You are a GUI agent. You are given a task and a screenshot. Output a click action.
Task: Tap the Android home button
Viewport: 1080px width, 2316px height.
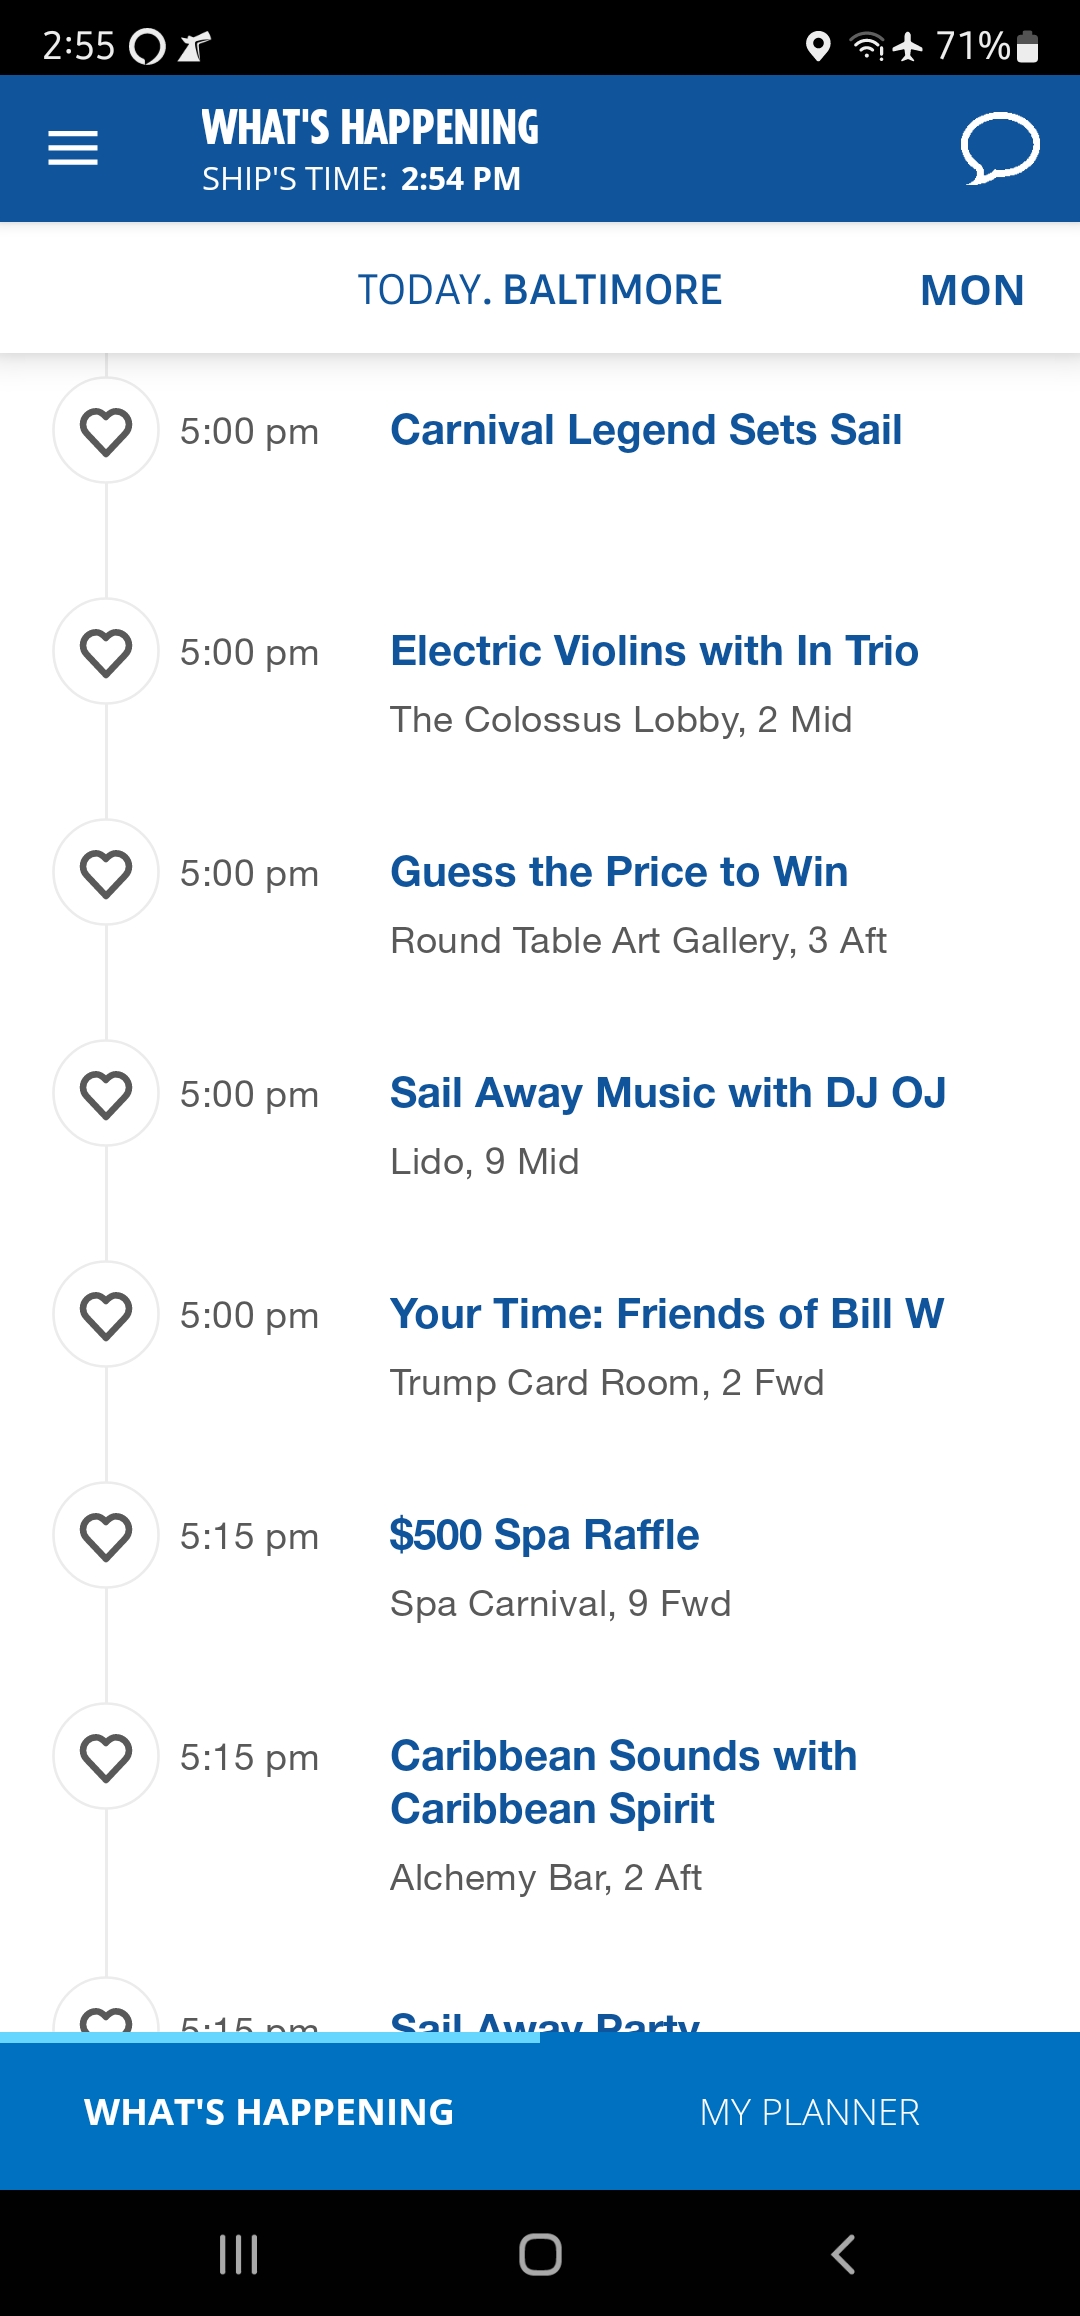540,2254
